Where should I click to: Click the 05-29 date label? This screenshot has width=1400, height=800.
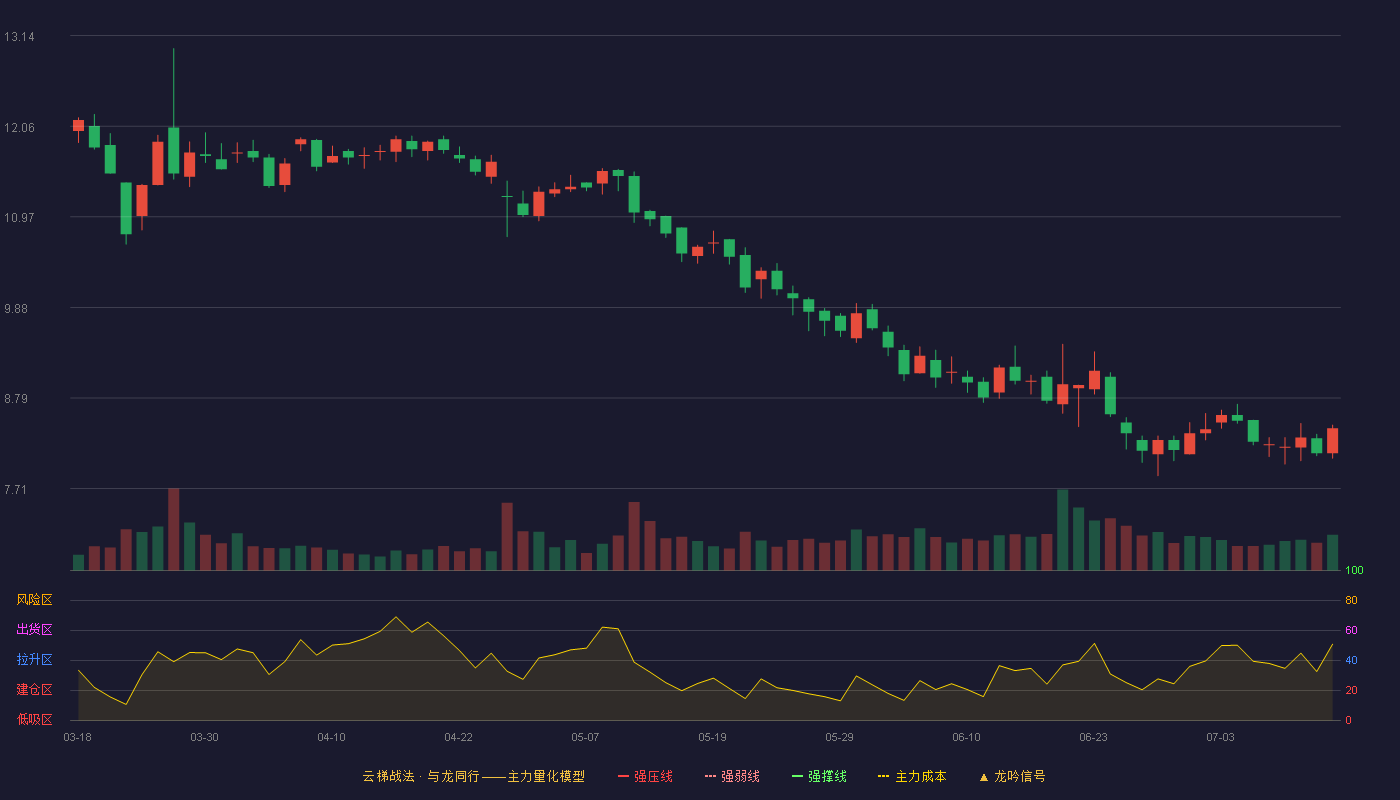[x=839, y=737]
